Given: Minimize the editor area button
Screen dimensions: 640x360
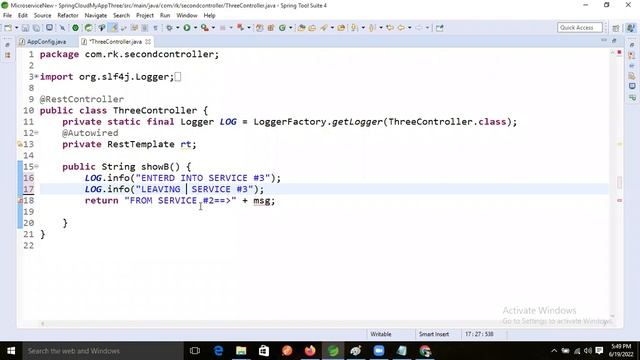Looking at the screenshot, I should click(604, 40).
